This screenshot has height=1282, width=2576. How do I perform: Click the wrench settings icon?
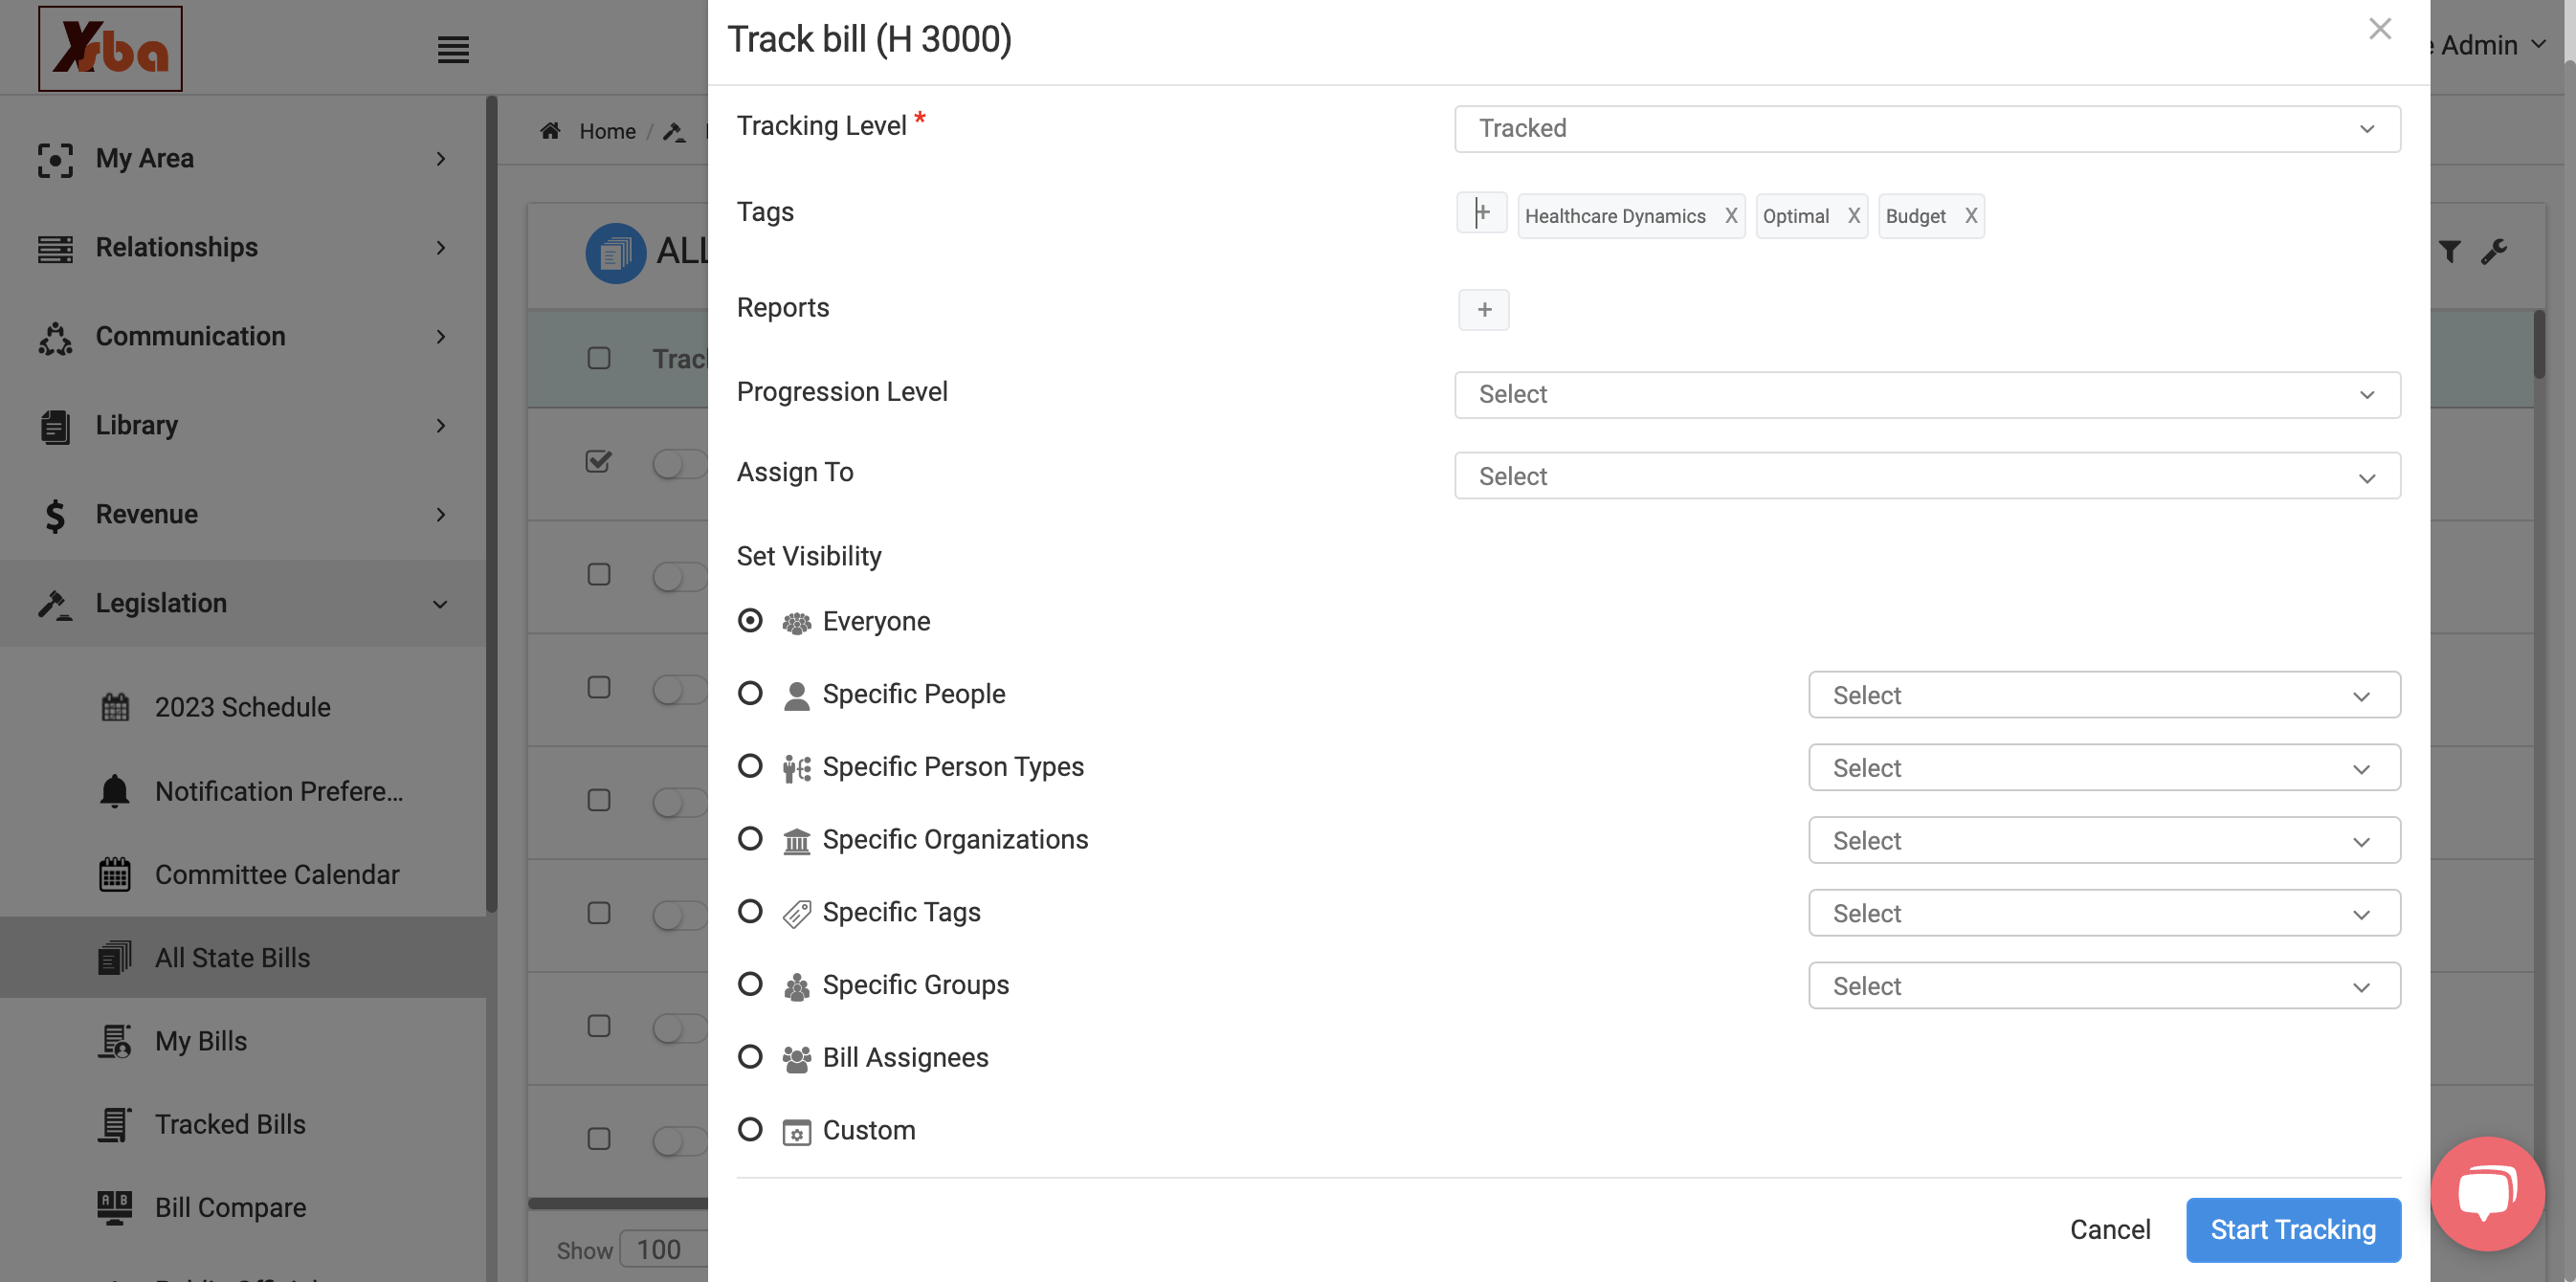2494,251
